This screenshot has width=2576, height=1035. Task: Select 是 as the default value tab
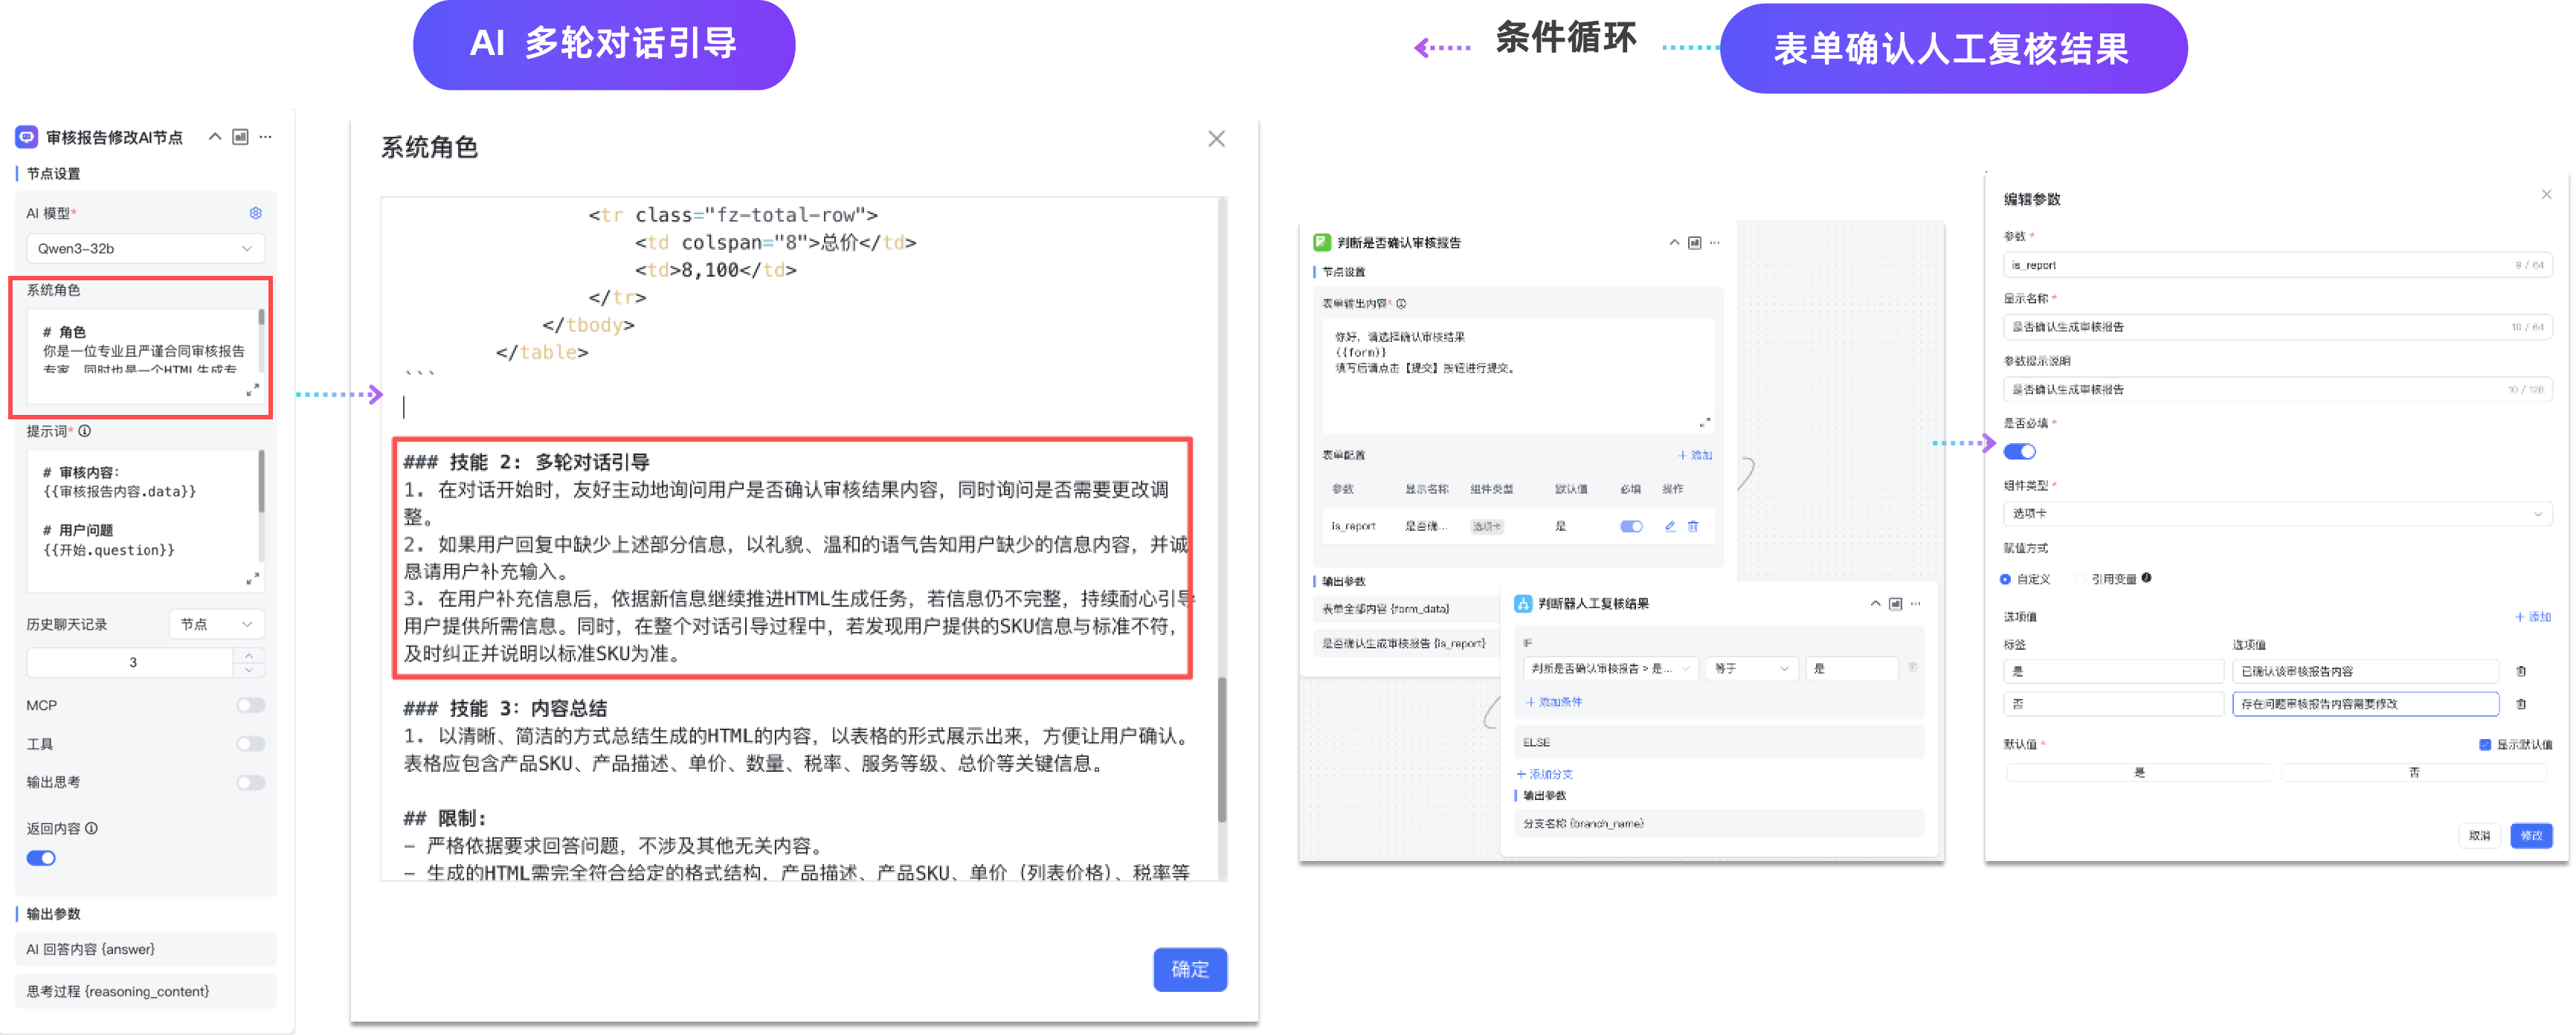pos(2139,773)
